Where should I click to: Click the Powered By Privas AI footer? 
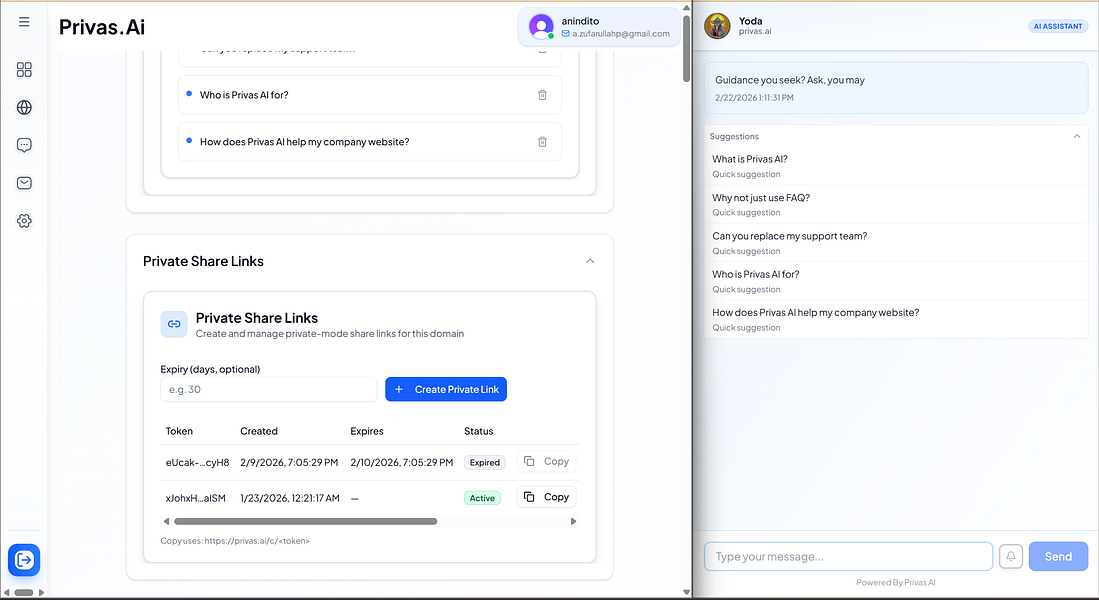[896, 582]
